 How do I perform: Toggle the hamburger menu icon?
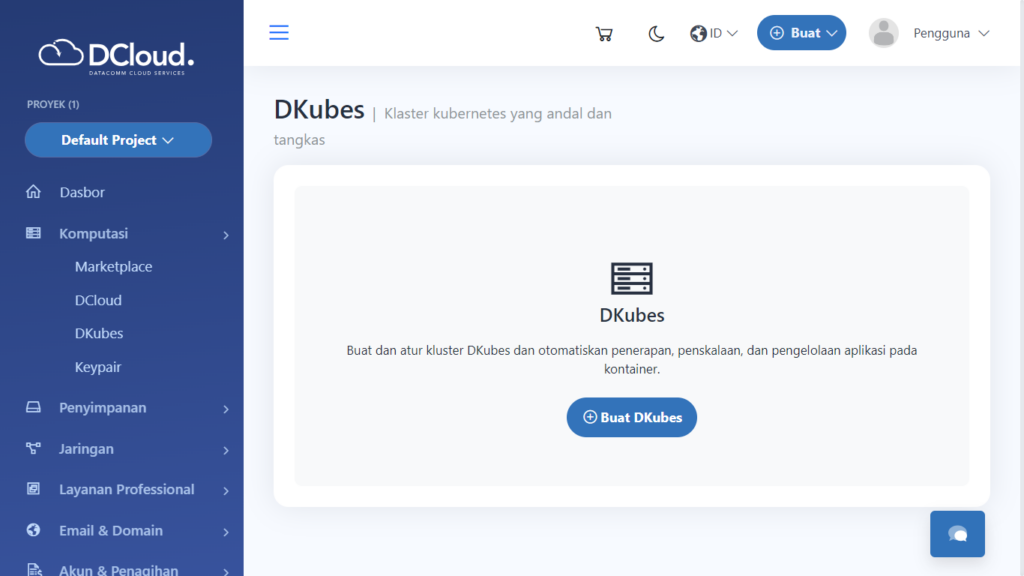point(279,33)
